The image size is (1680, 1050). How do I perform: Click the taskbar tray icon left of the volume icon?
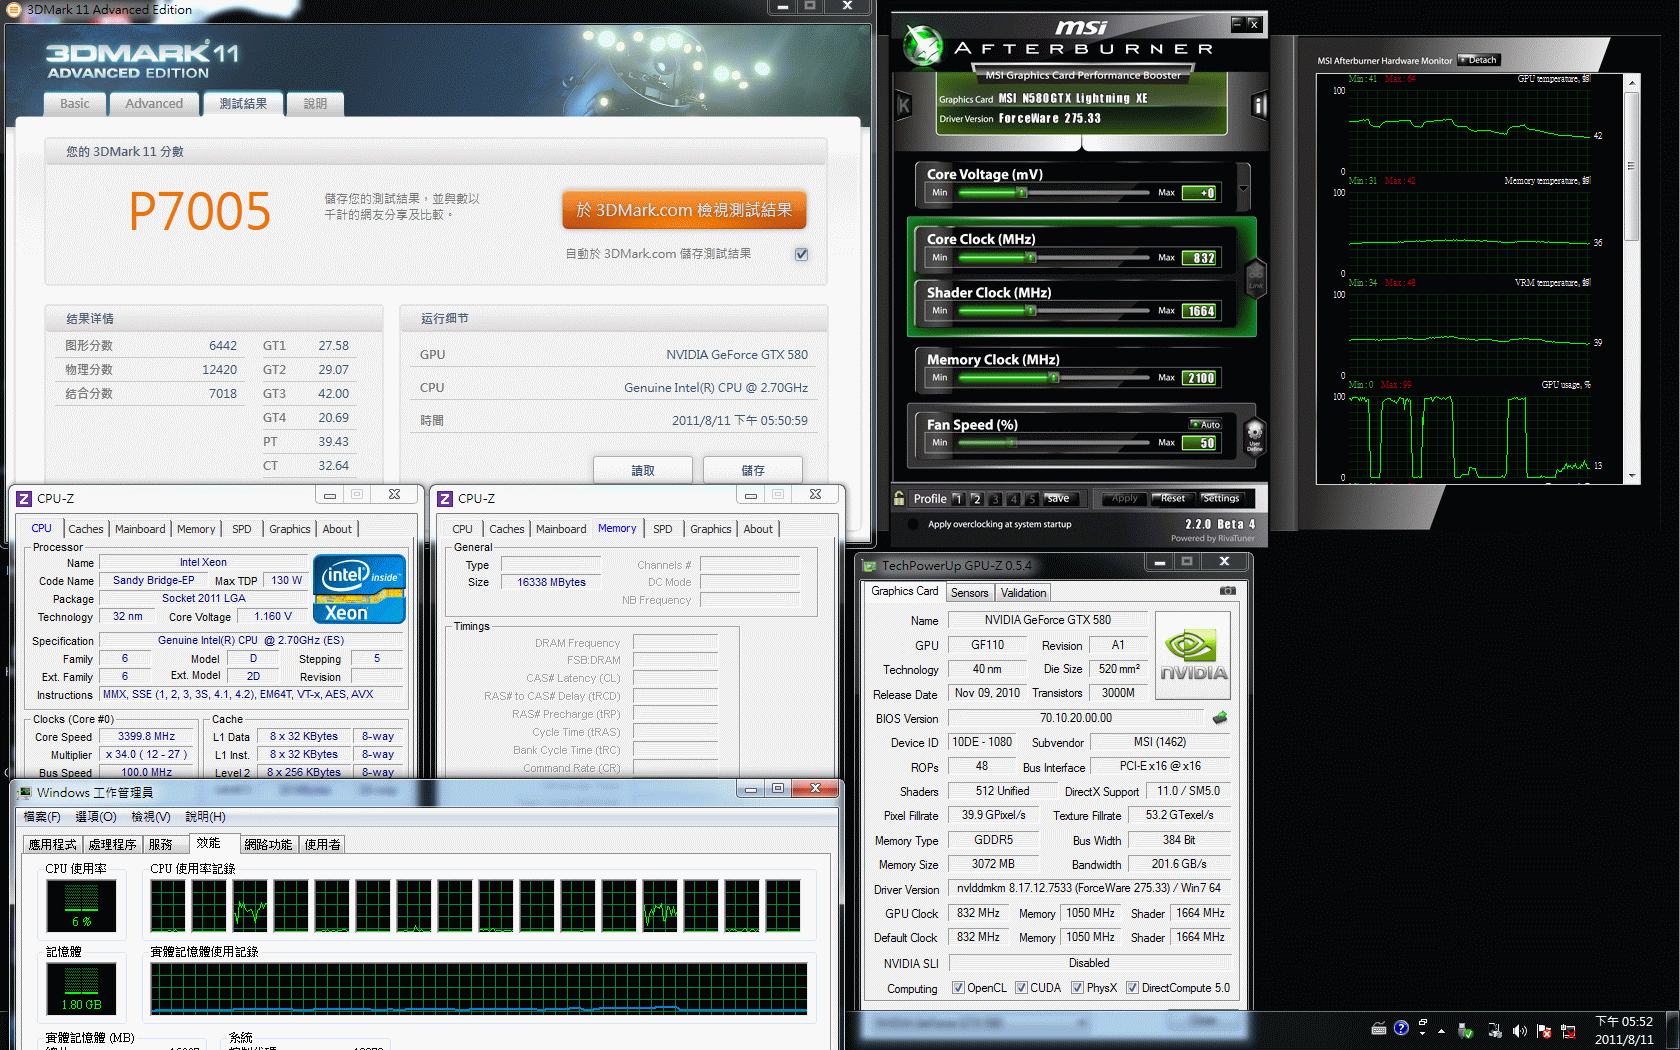[1495, 1030]
